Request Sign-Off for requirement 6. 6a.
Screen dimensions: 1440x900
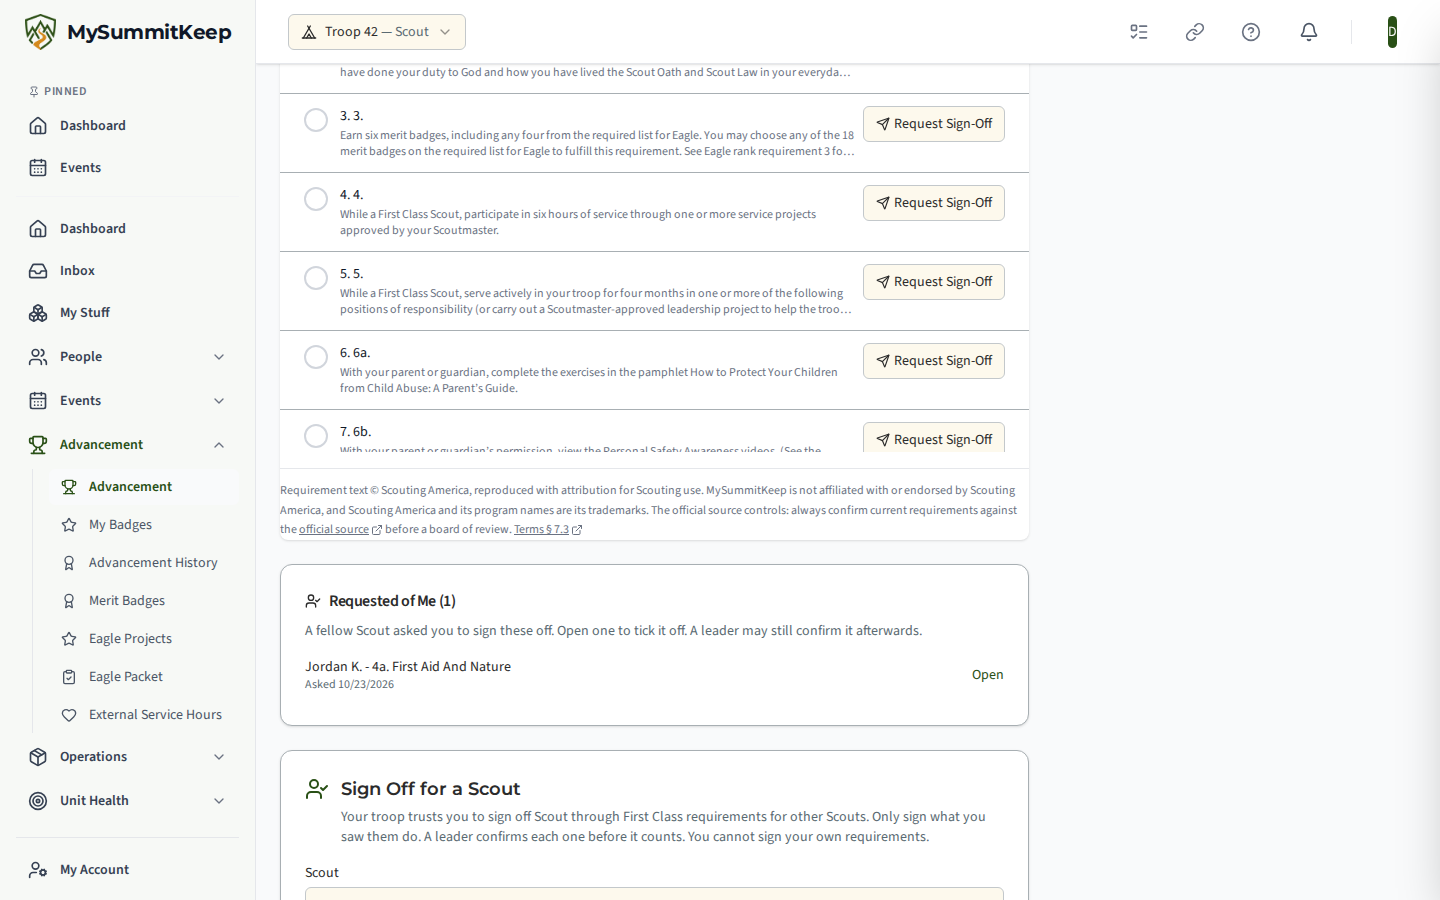click(934, 361)
